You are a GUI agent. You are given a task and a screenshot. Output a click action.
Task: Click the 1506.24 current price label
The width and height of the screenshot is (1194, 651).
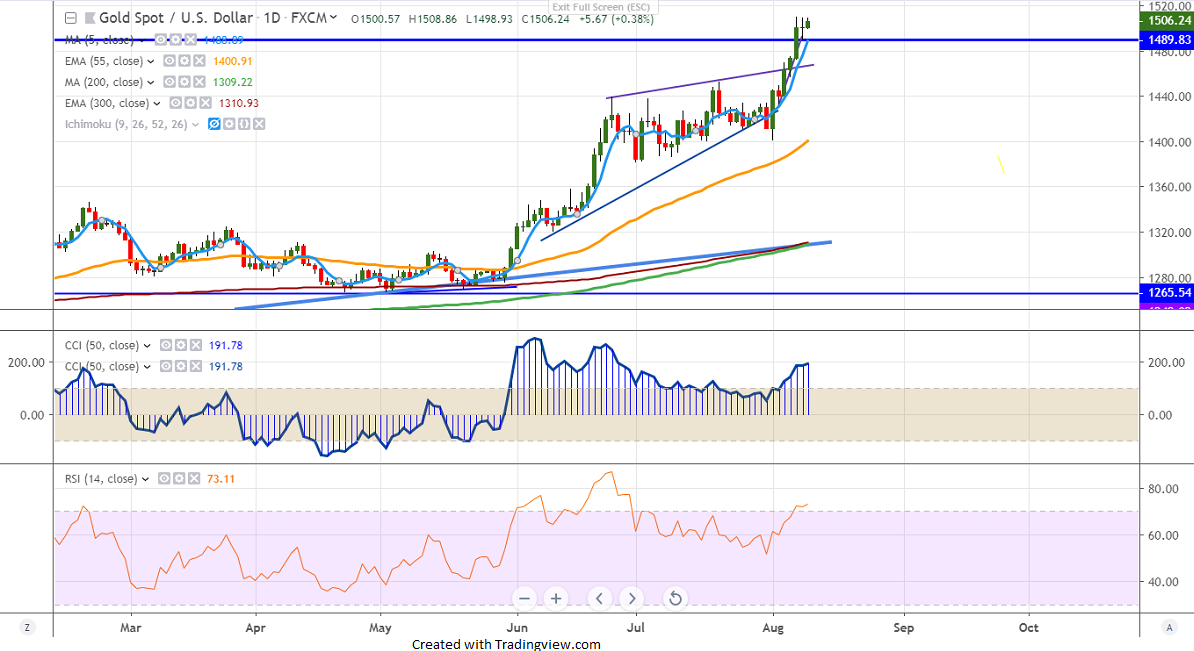click(1167, 21)
